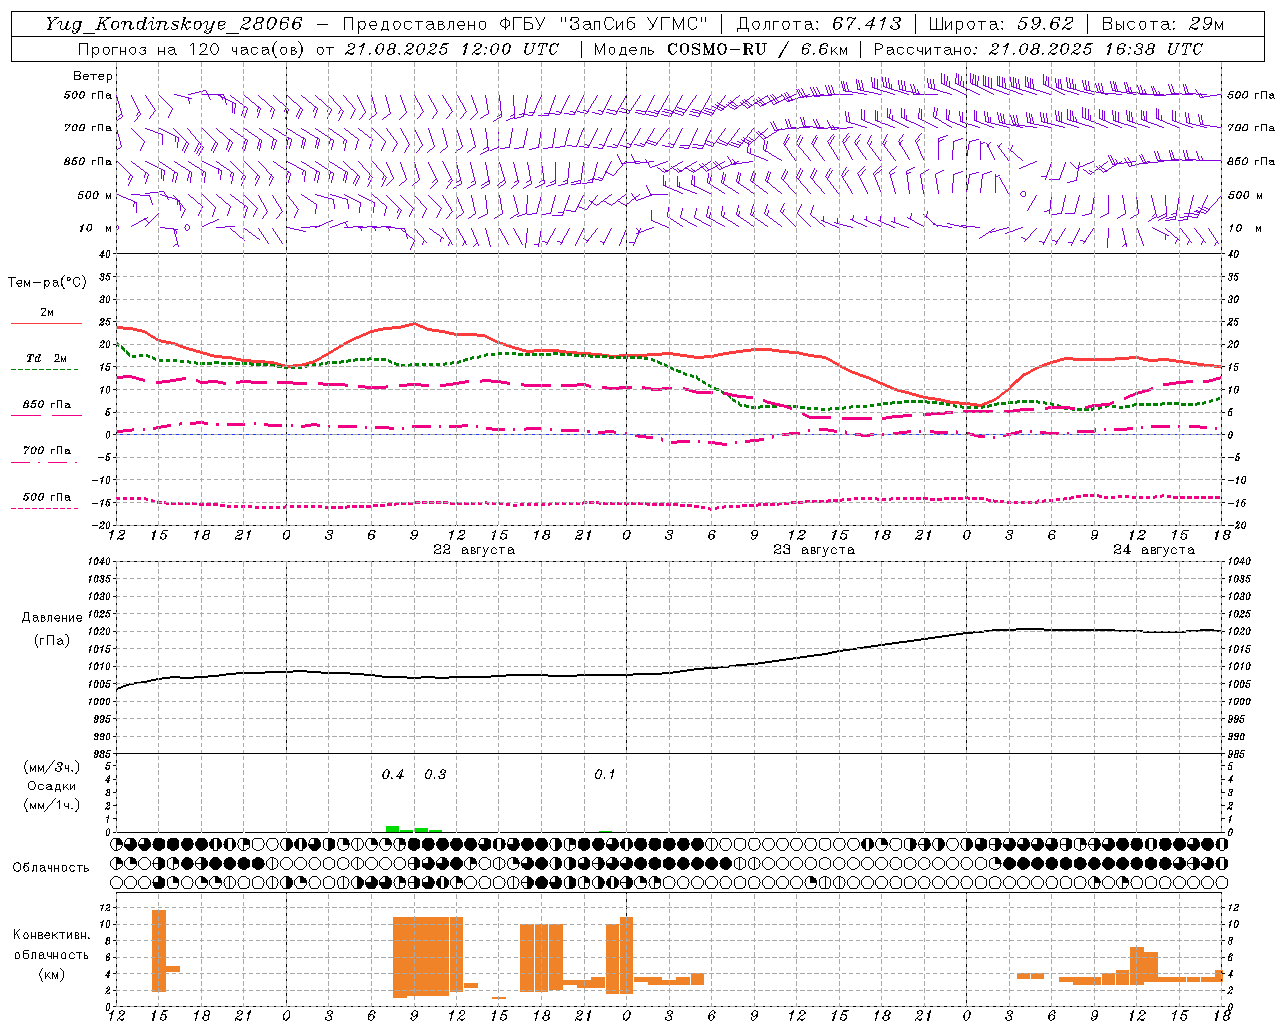Viewport: 1280px width, 1024px height.
Task: Click the green precipitation bar under 0.4
Action: 393,829
